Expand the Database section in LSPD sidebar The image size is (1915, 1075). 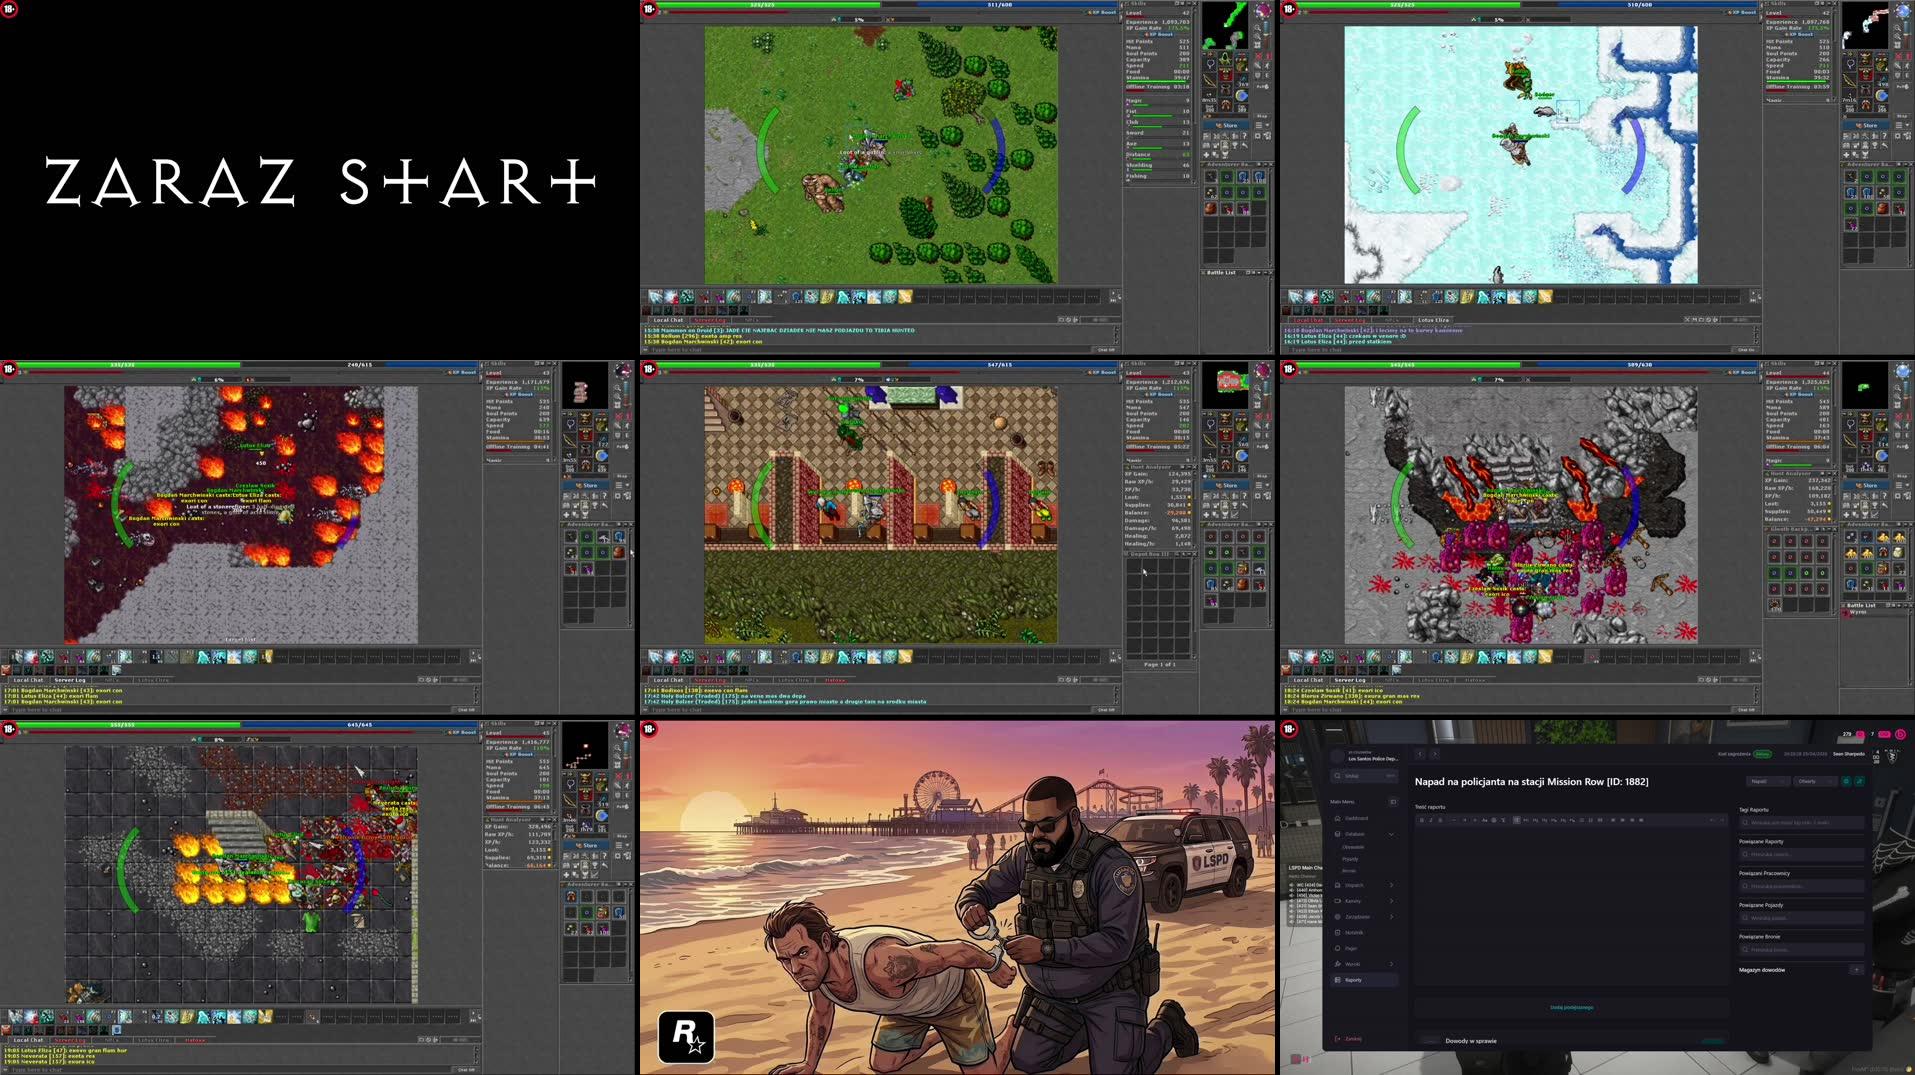pos(1364,834)
